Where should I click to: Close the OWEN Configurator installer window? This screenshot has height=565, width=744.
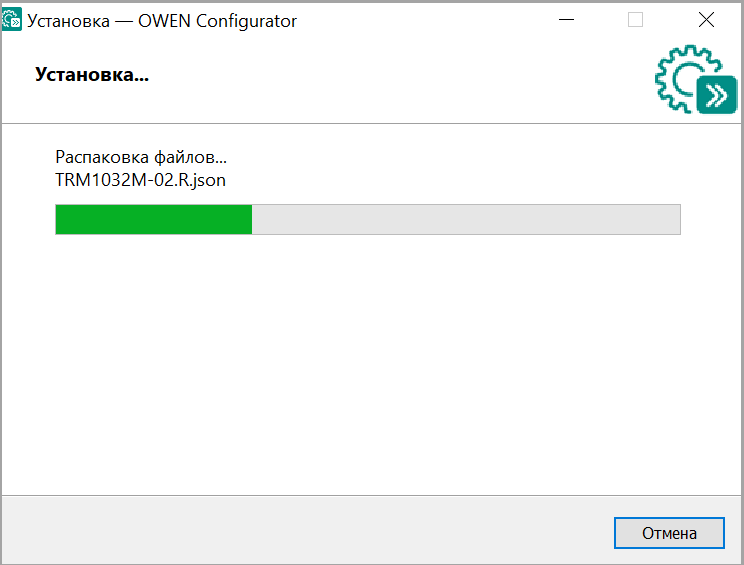pyautogui.click(x=706, y=20)
